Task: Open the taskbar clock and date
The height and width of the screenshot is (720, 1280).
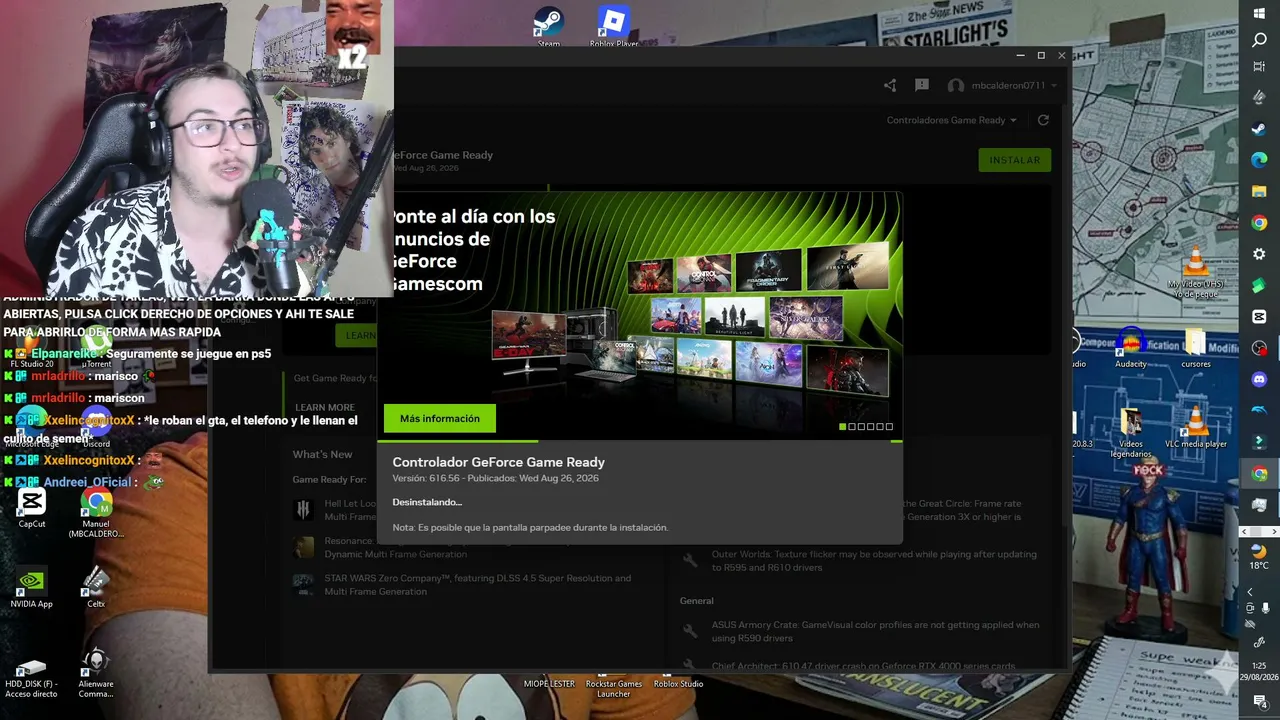Action: (1259, 671)
